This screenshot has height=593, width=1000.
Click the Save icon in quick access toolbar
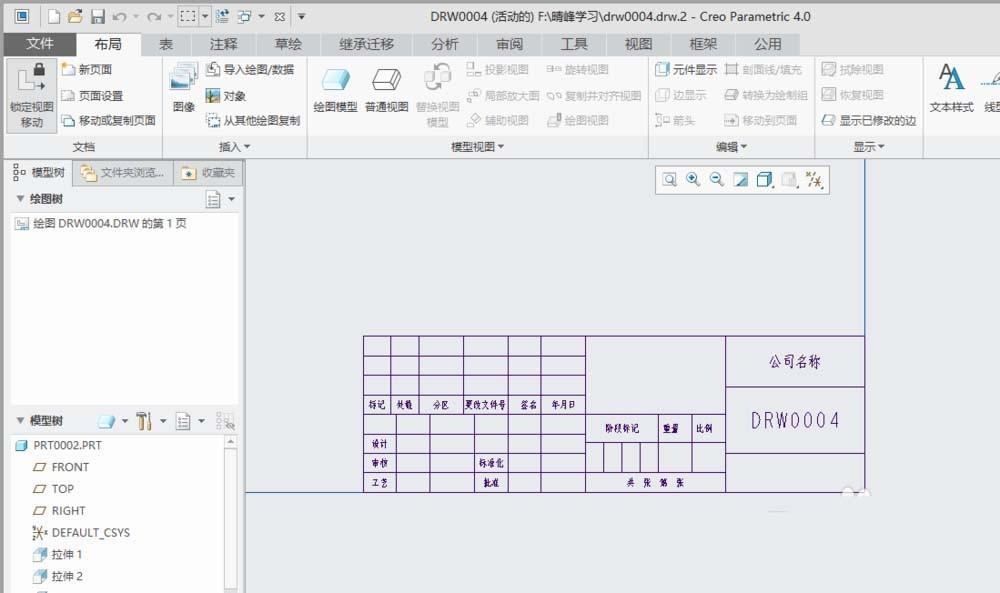pos(97,14)
